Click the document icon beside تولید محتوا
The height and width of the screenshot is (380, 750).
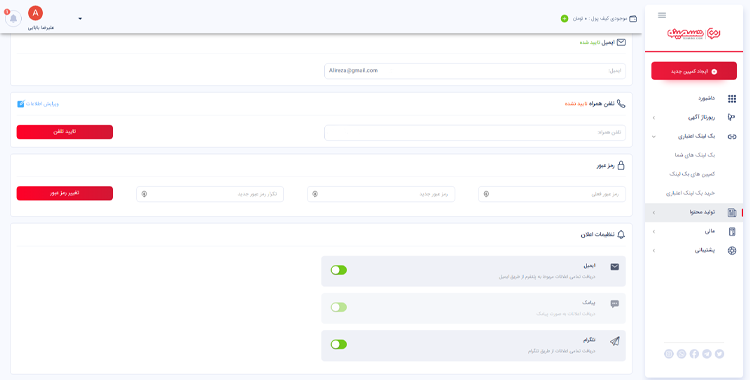tap(732, 212)
